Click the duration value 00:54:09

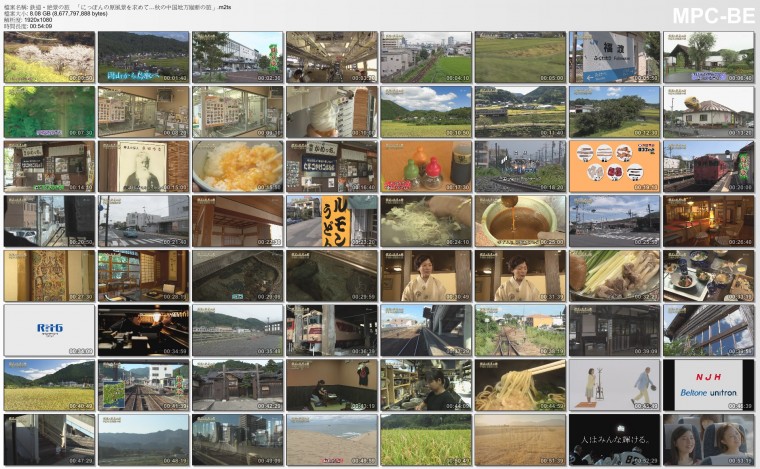(x=41, y=26)
